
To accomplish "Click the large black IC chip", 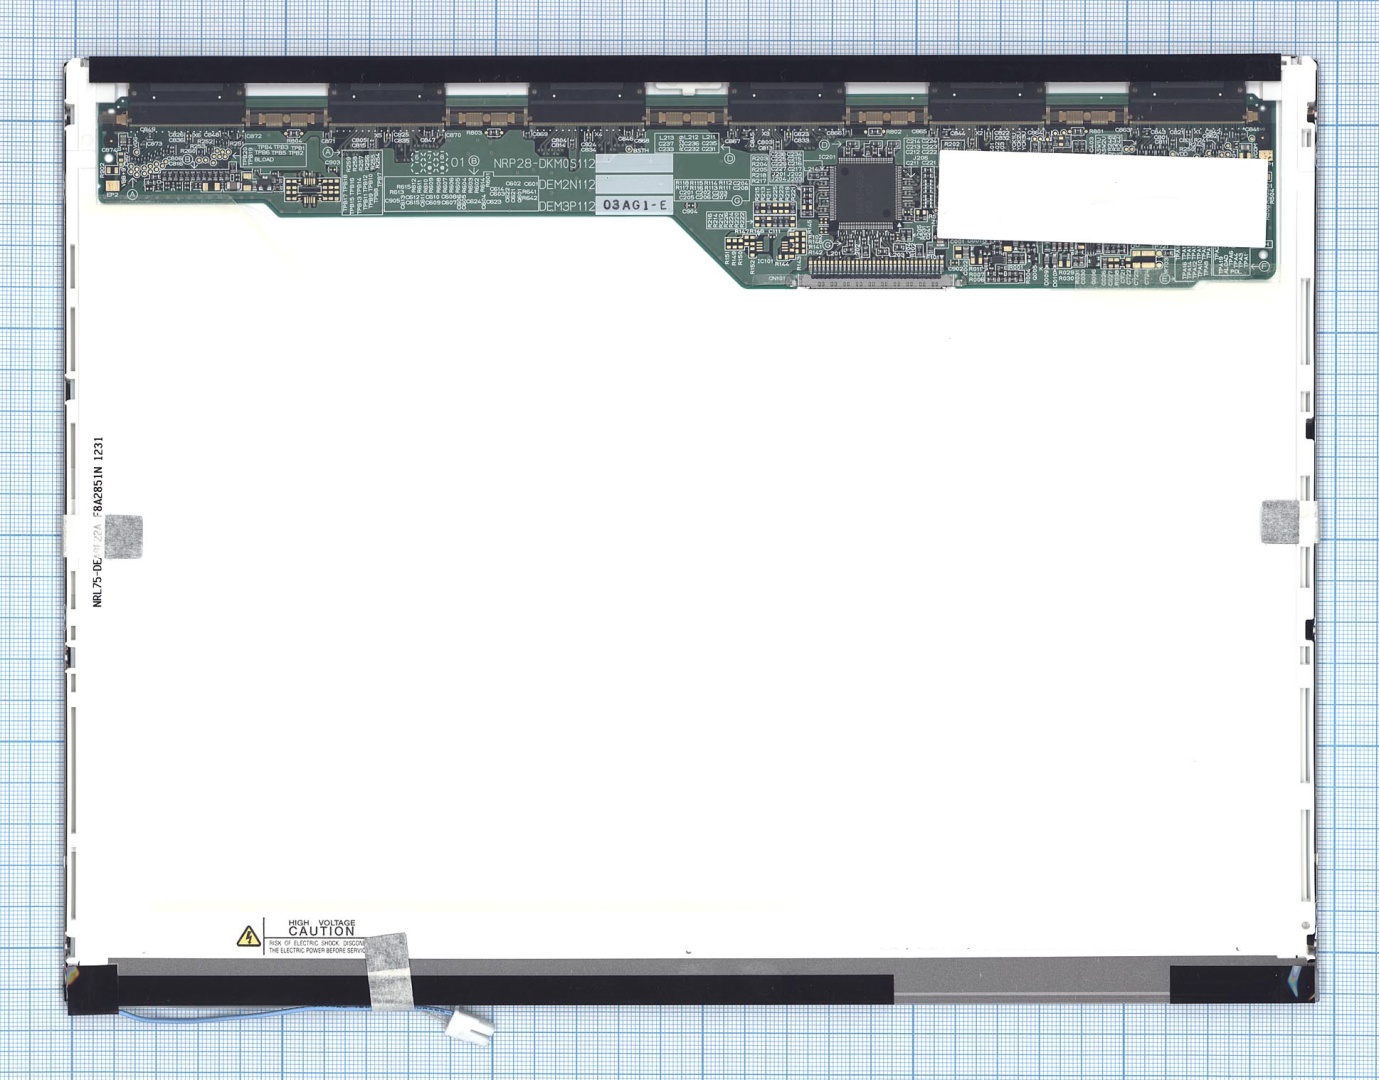I will pyautogui.click(x=867, y=192).
